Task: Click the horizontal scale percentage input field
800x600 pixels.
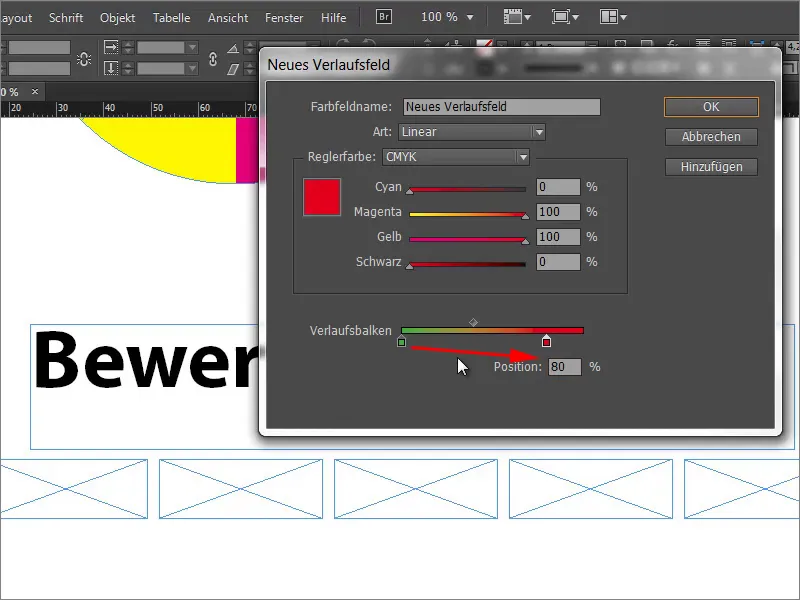Action: (x=160, y=47)
